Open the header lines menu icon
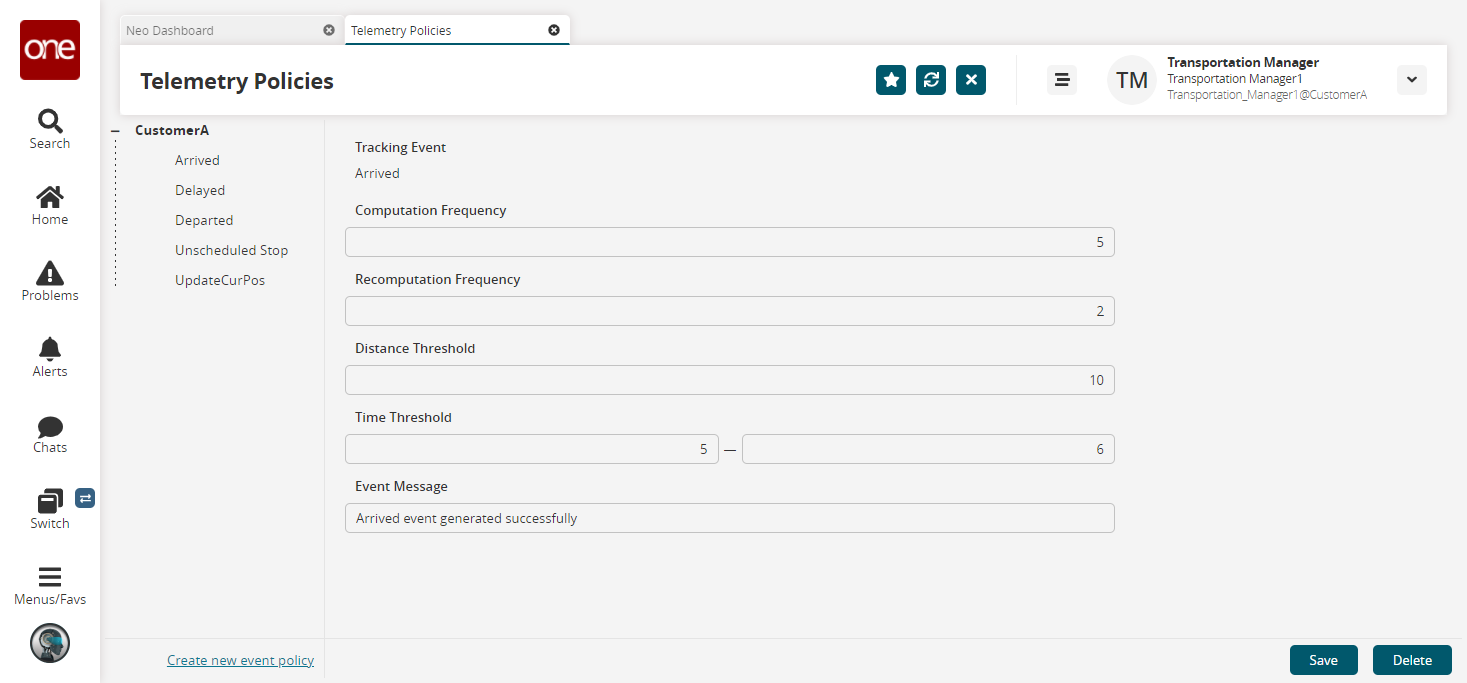Viewport: 1467px width, 683px height. pos(1062,80)
